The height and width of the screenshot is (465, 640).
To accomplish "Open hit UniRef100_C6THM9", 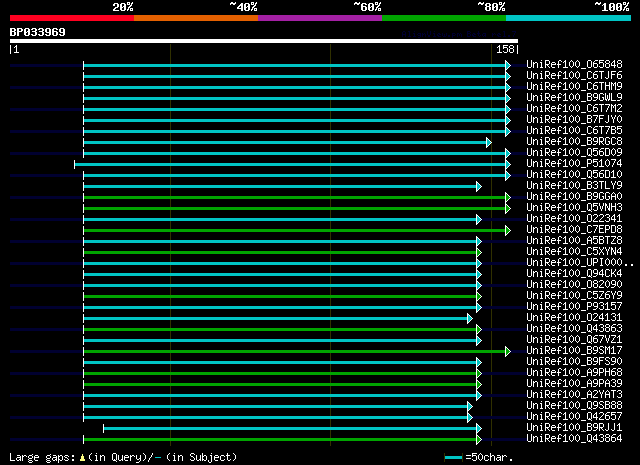I will pos(574,87).
